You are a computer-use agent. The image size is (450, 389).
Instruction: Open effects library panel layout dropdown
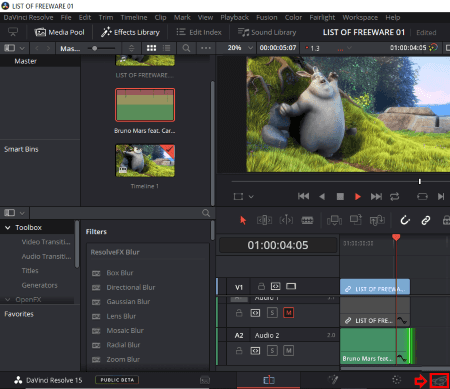click(22, 213)
